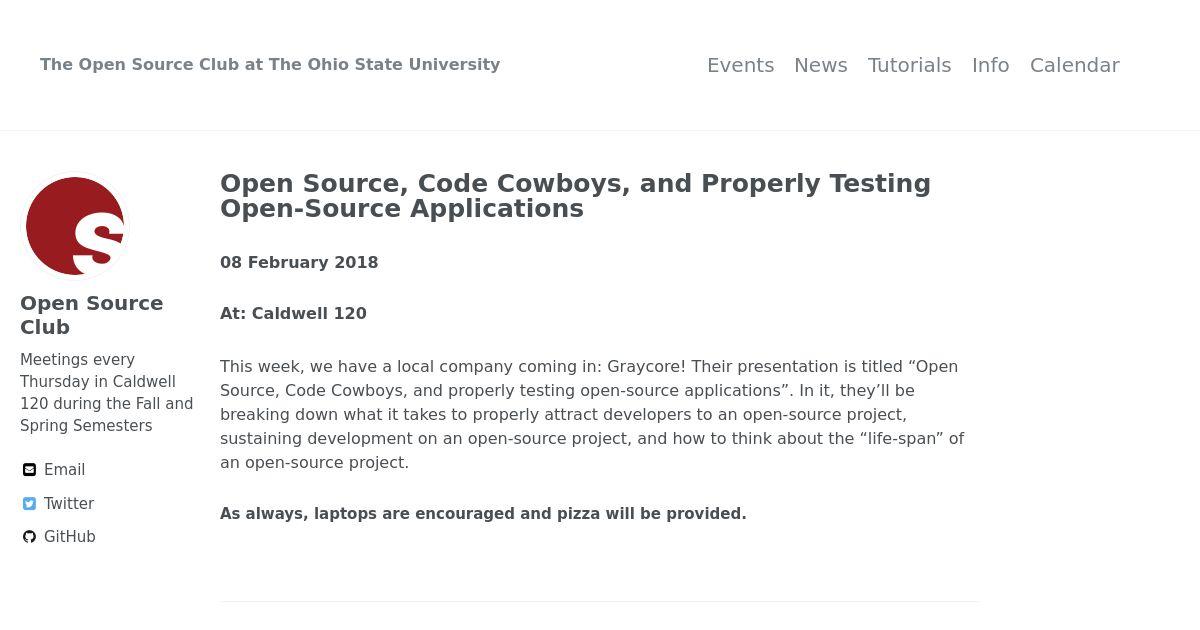Screen dimensions: 1200x630
Task: Open the Tutorials navigation item
Action: pyautogui.click(x=910, y=65)
